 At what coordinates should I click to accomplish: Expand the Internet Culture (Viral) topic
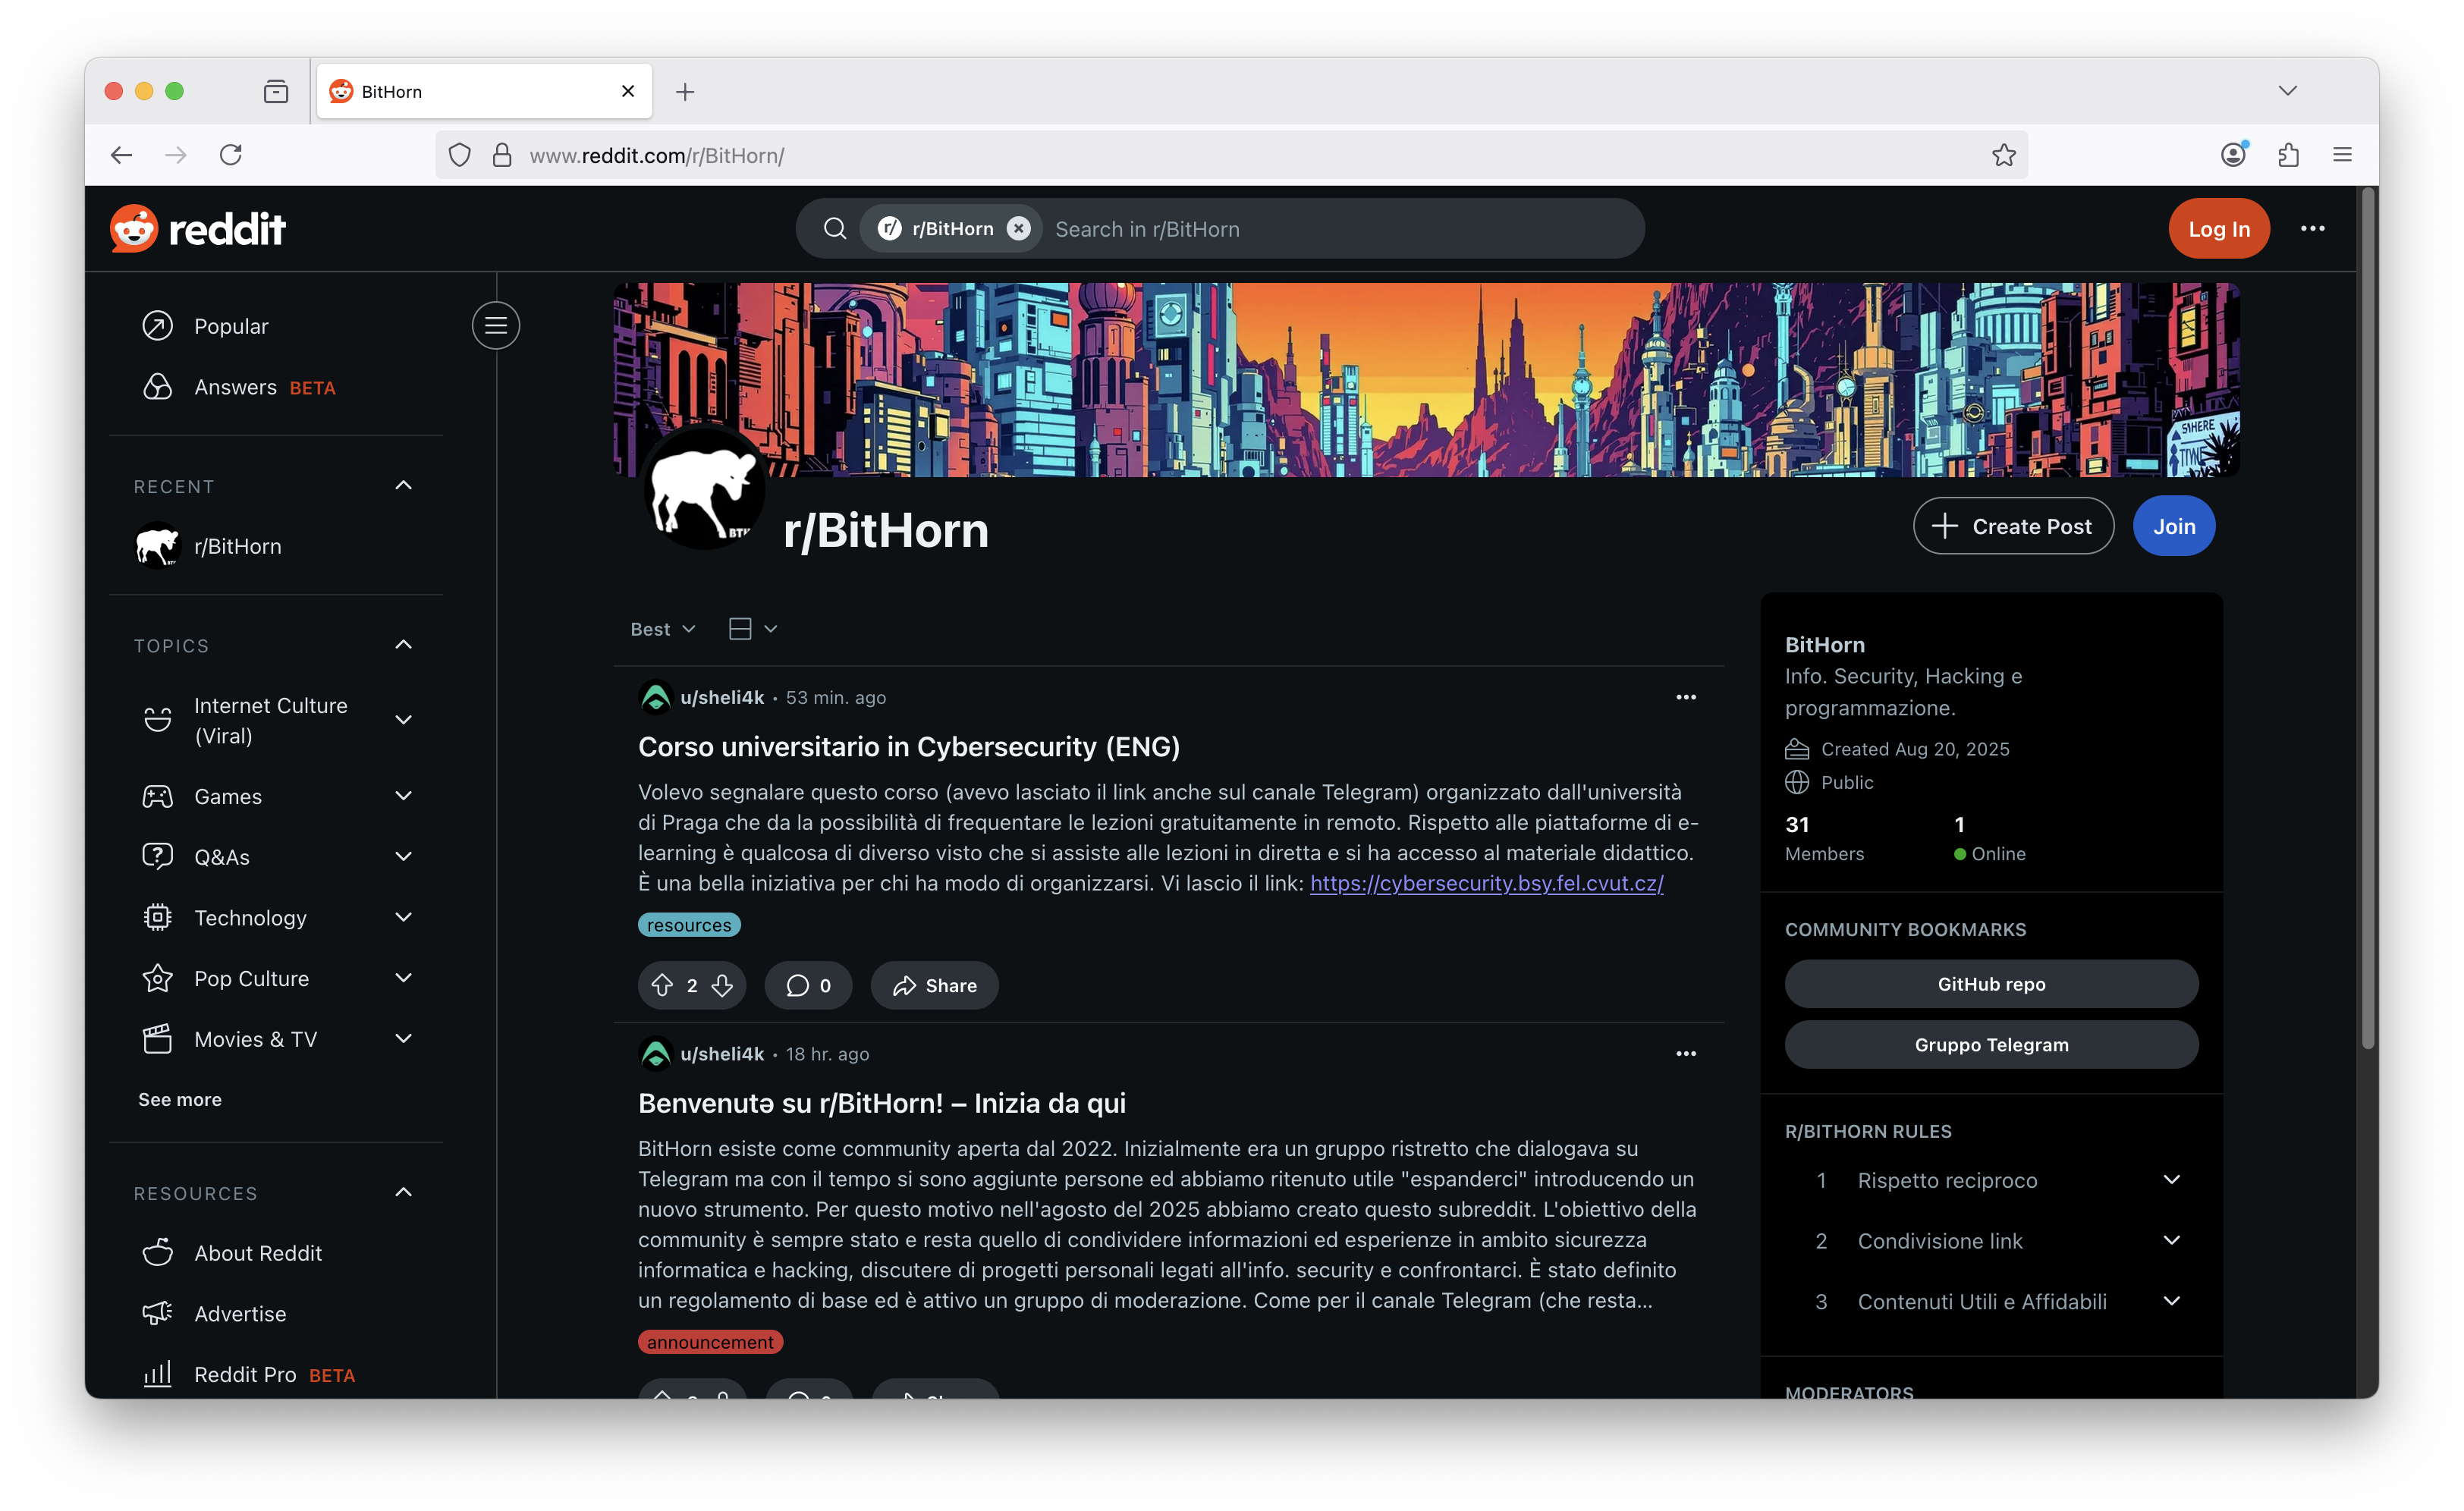click(403, 720)
